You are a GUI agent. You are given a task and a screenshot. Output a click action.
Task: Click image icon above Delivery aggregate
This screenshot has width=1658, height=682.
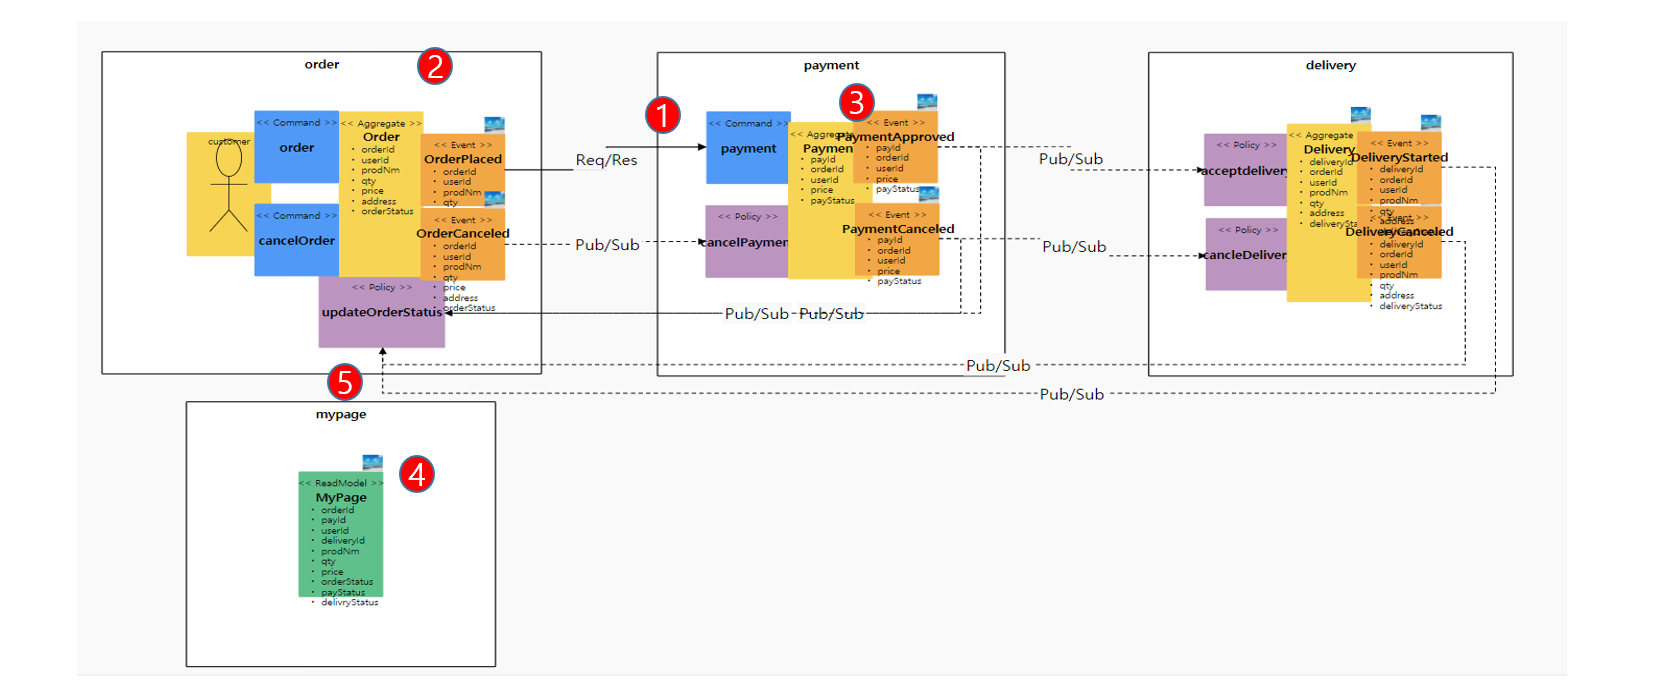[x=1360, y=115]
